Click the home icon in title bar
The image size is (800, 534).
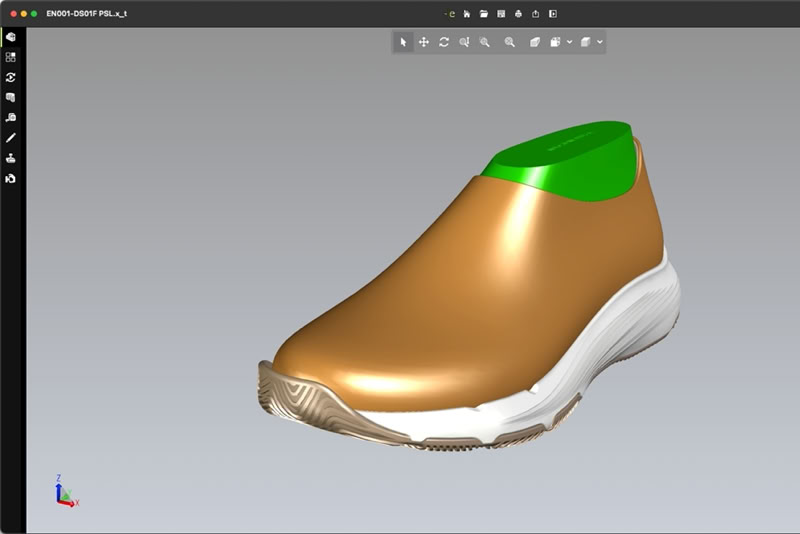click(x=467, y=14)
